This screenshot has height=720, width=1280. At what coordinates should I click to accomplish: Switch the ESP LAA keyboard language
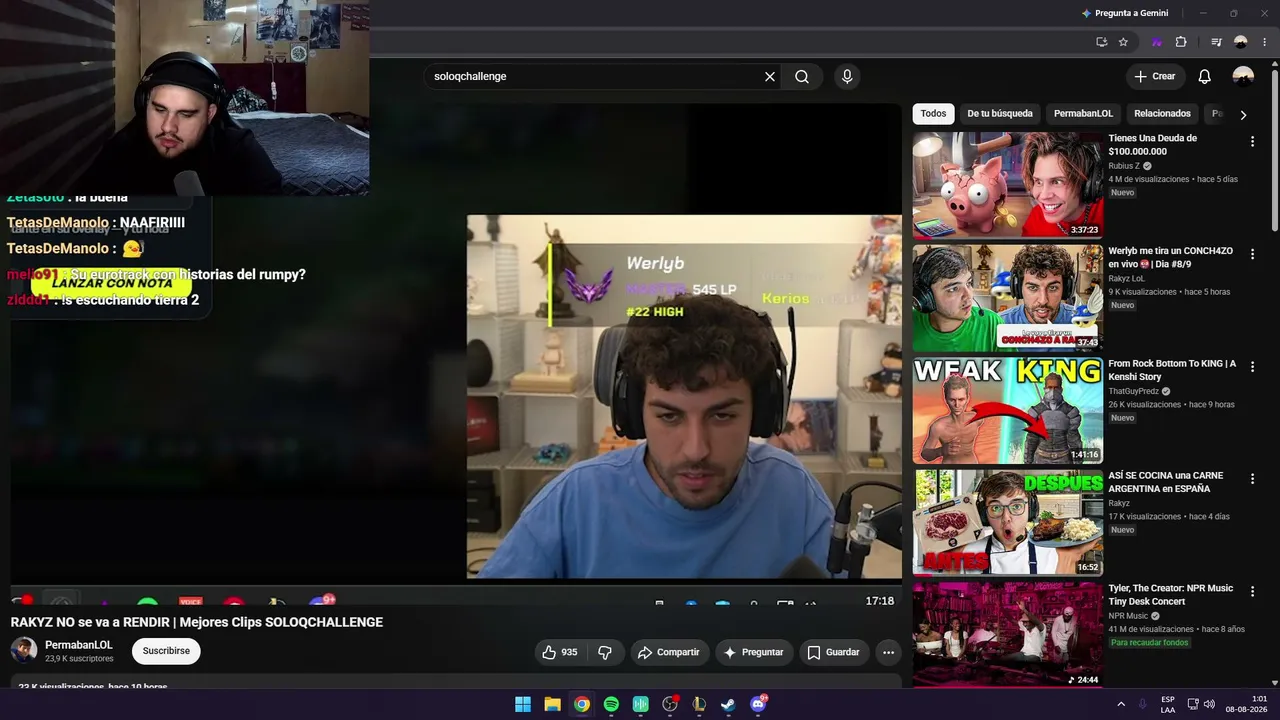click(x=1168, y=704)
